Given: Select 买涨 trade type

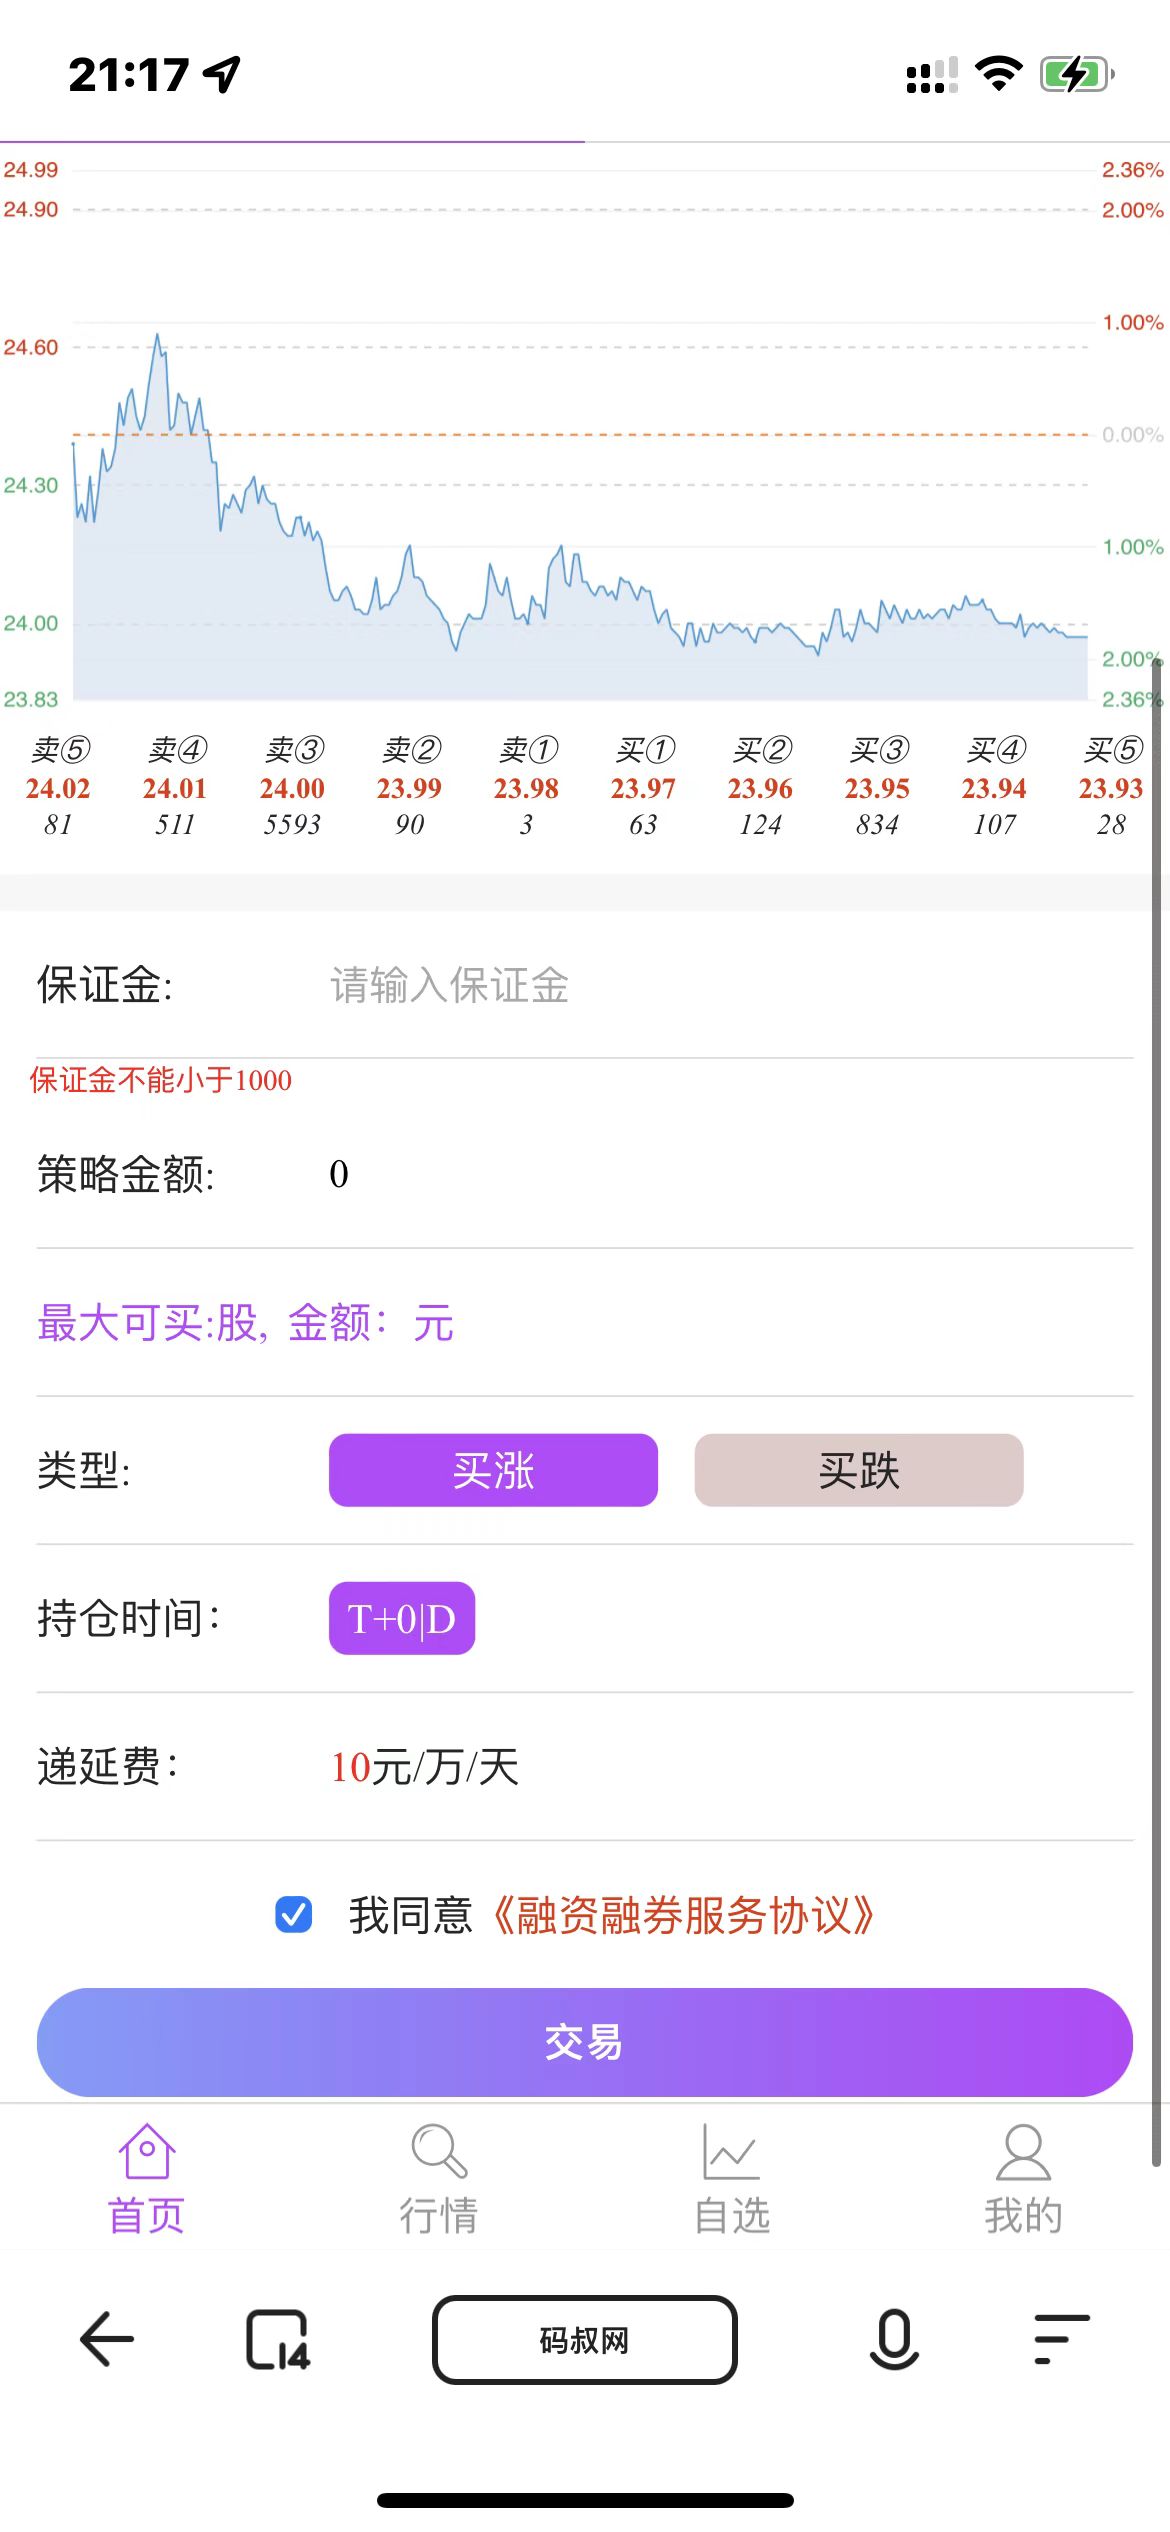Looking at the screenshot, I should 493,1470.
